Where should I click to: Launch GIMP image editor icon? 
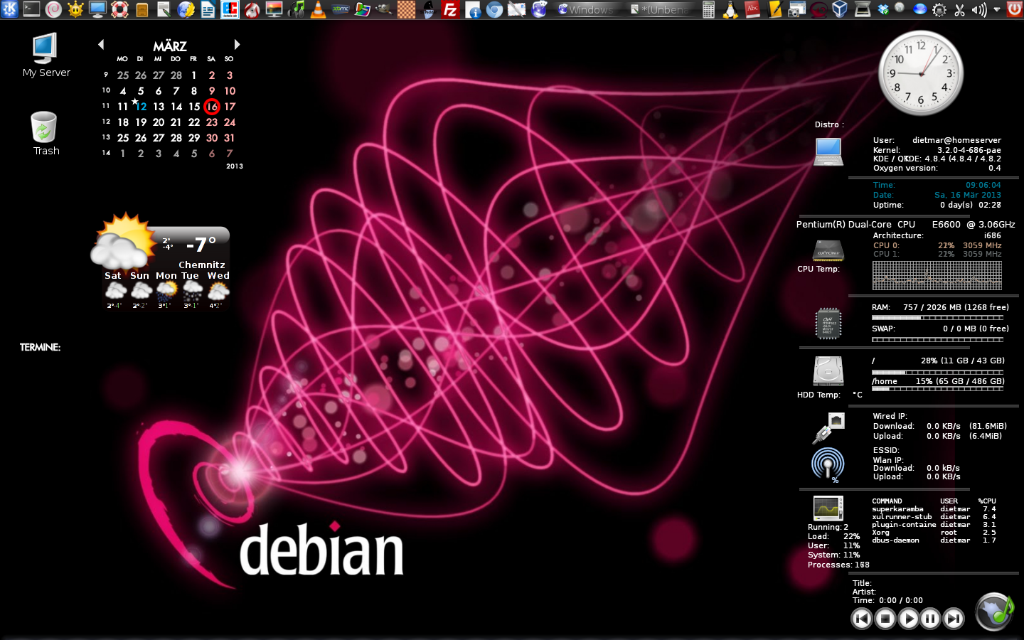[x=384, y=9]
